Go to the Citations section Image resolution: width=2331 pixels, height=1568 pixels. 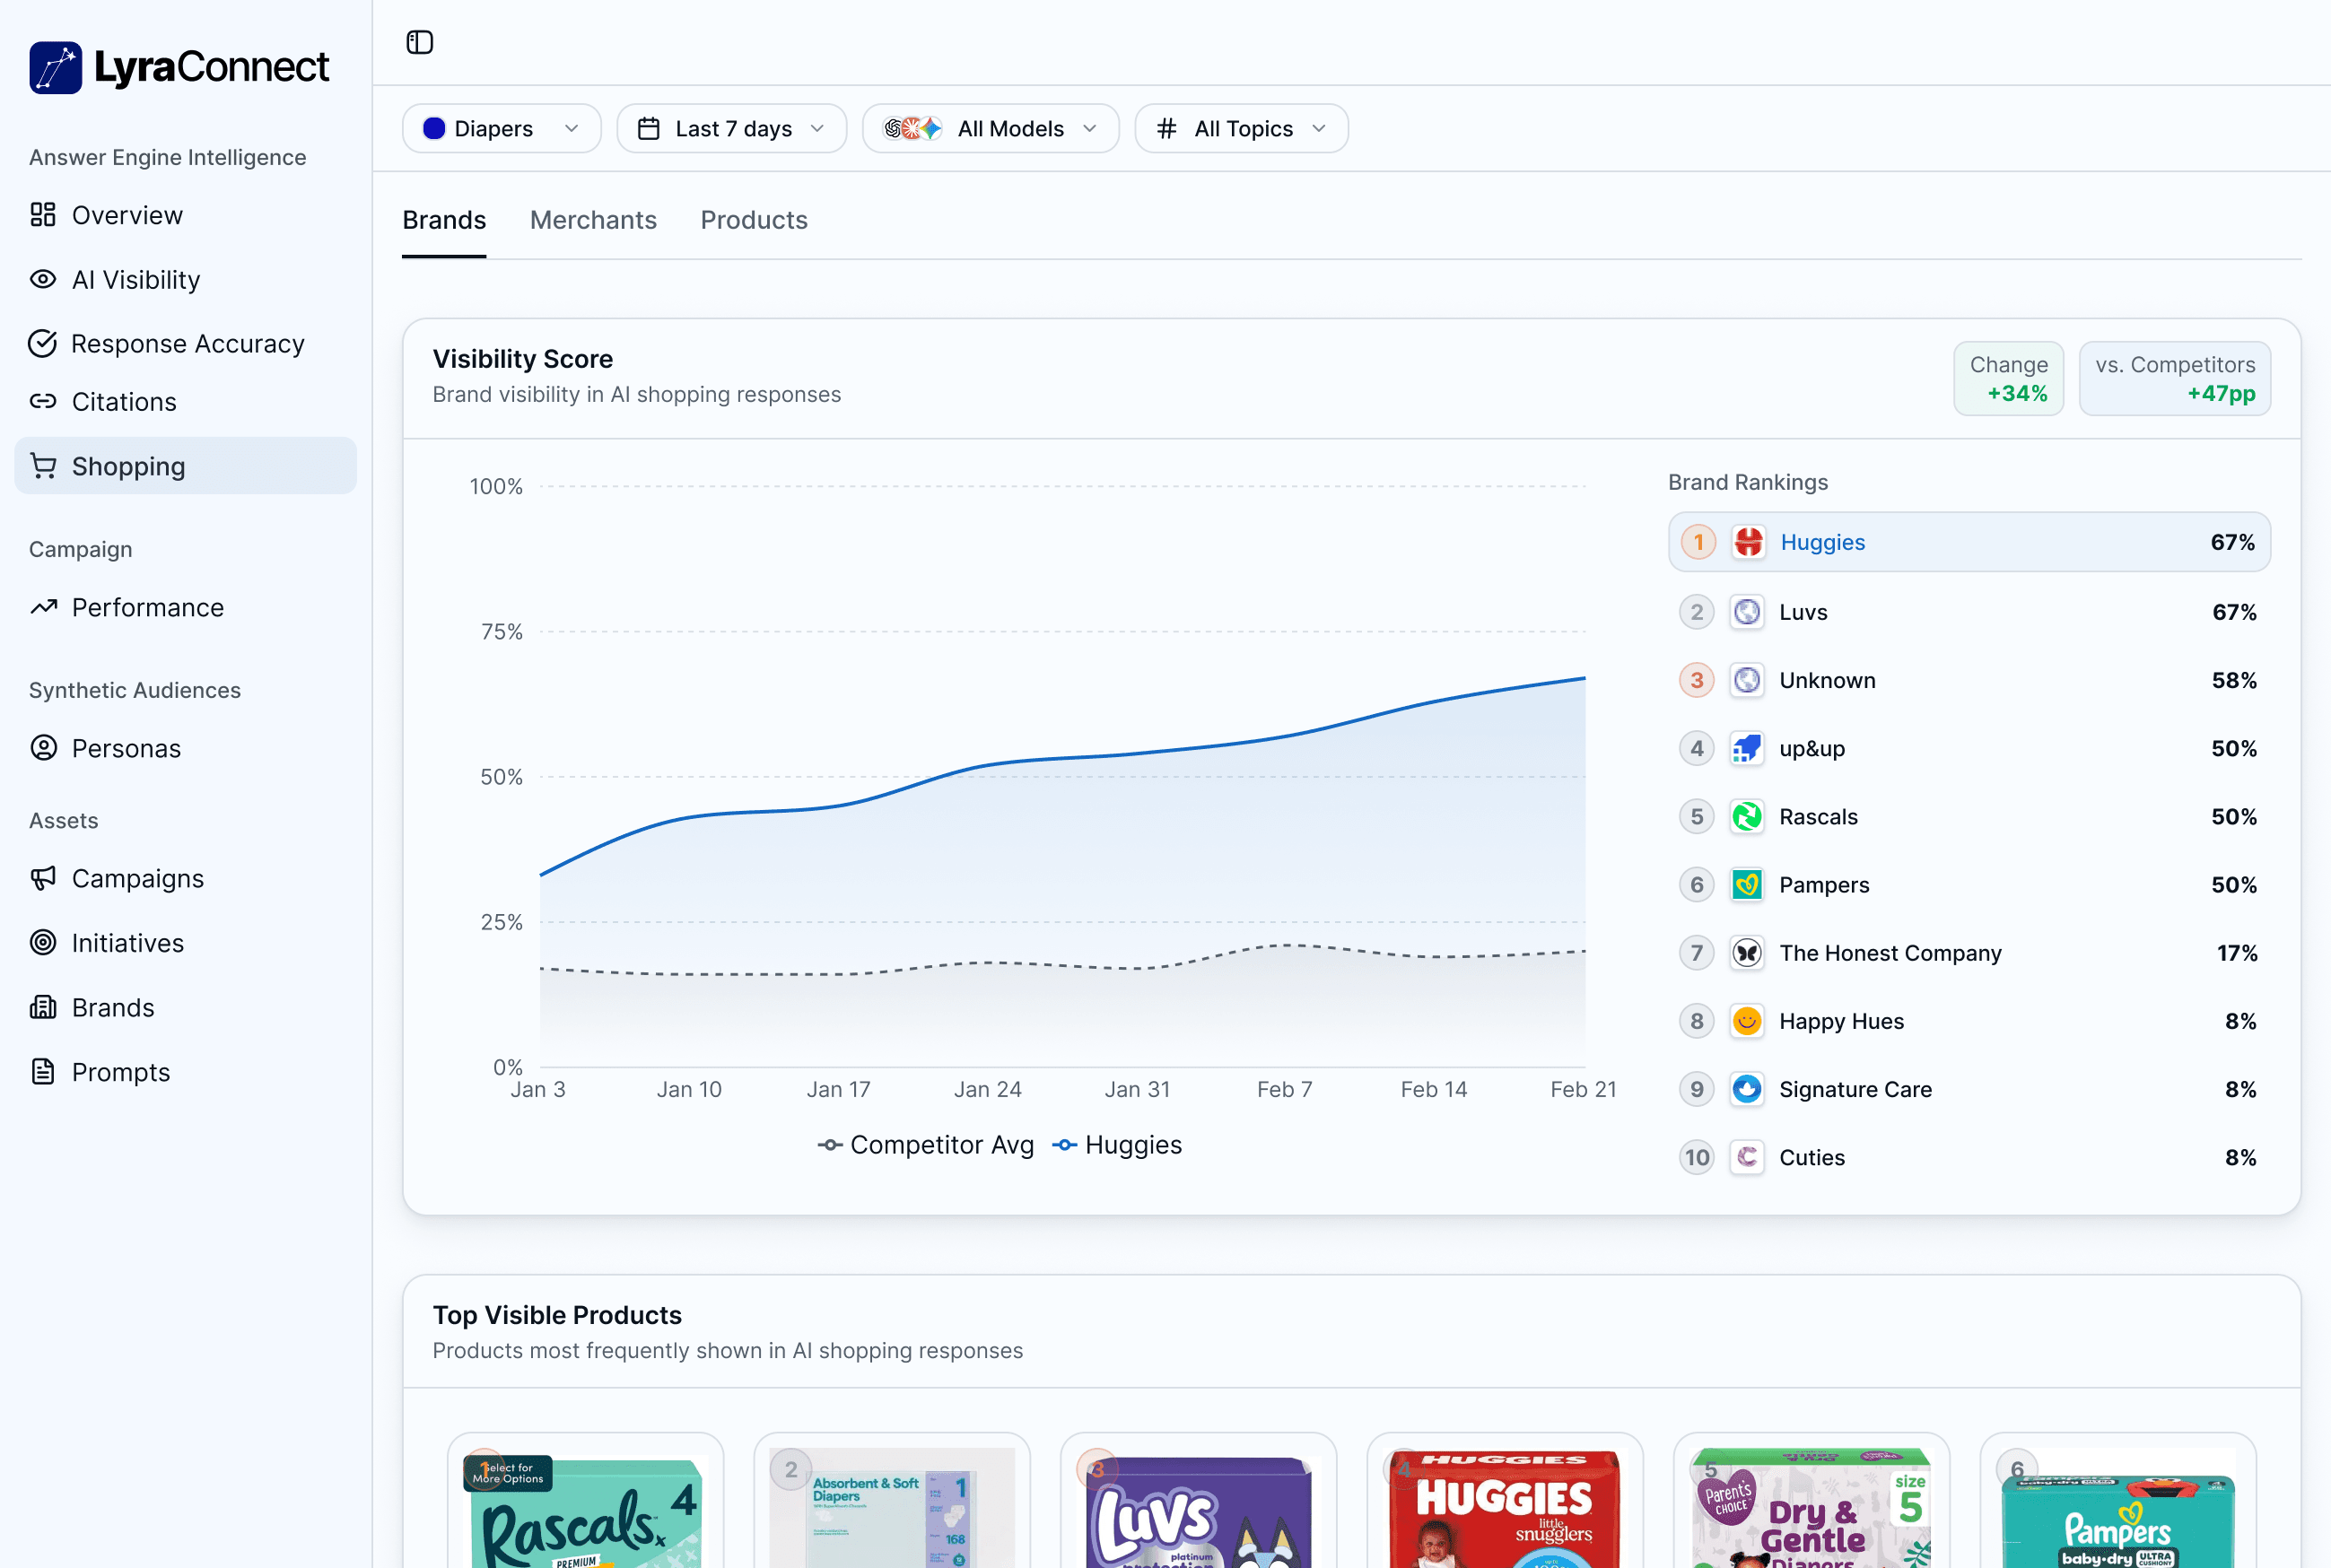pos(123,401)
